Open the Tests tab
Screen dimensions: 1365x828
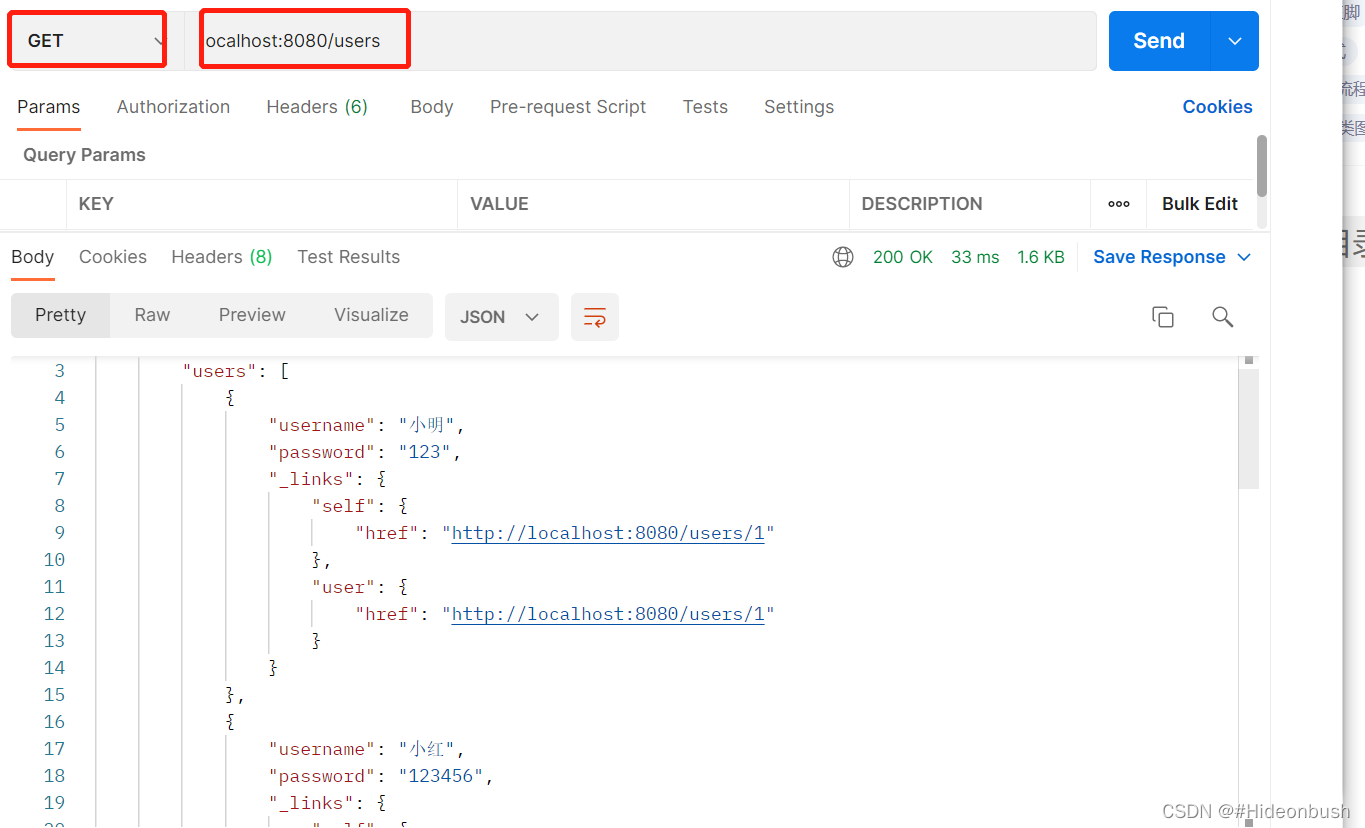[705, 107]
